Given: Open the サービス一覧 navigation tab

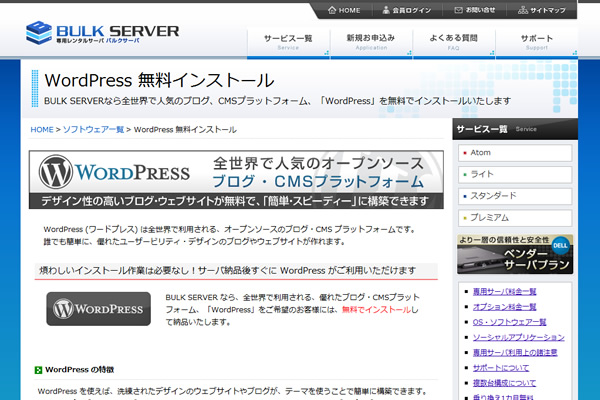Looking at the screenshot, I should pyautogui.click(x=288, y=41).
